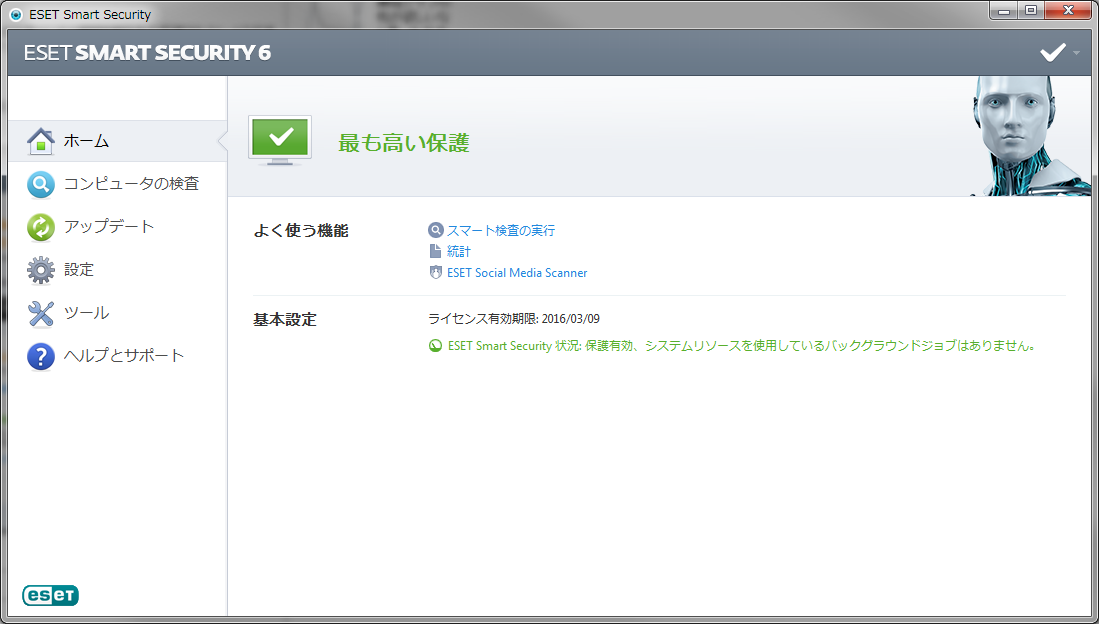Select ホーム in the sidebar

(118, 142)
